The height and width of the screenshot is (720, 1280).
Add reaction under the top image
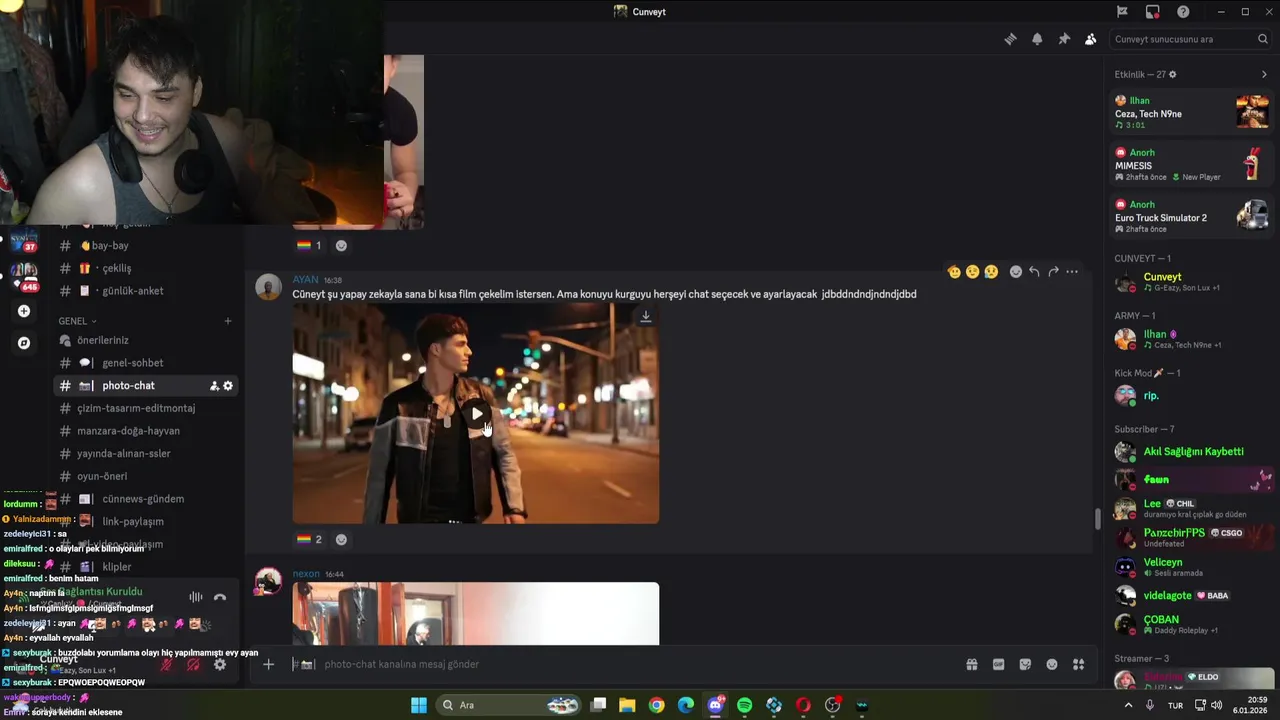[341, 245]
